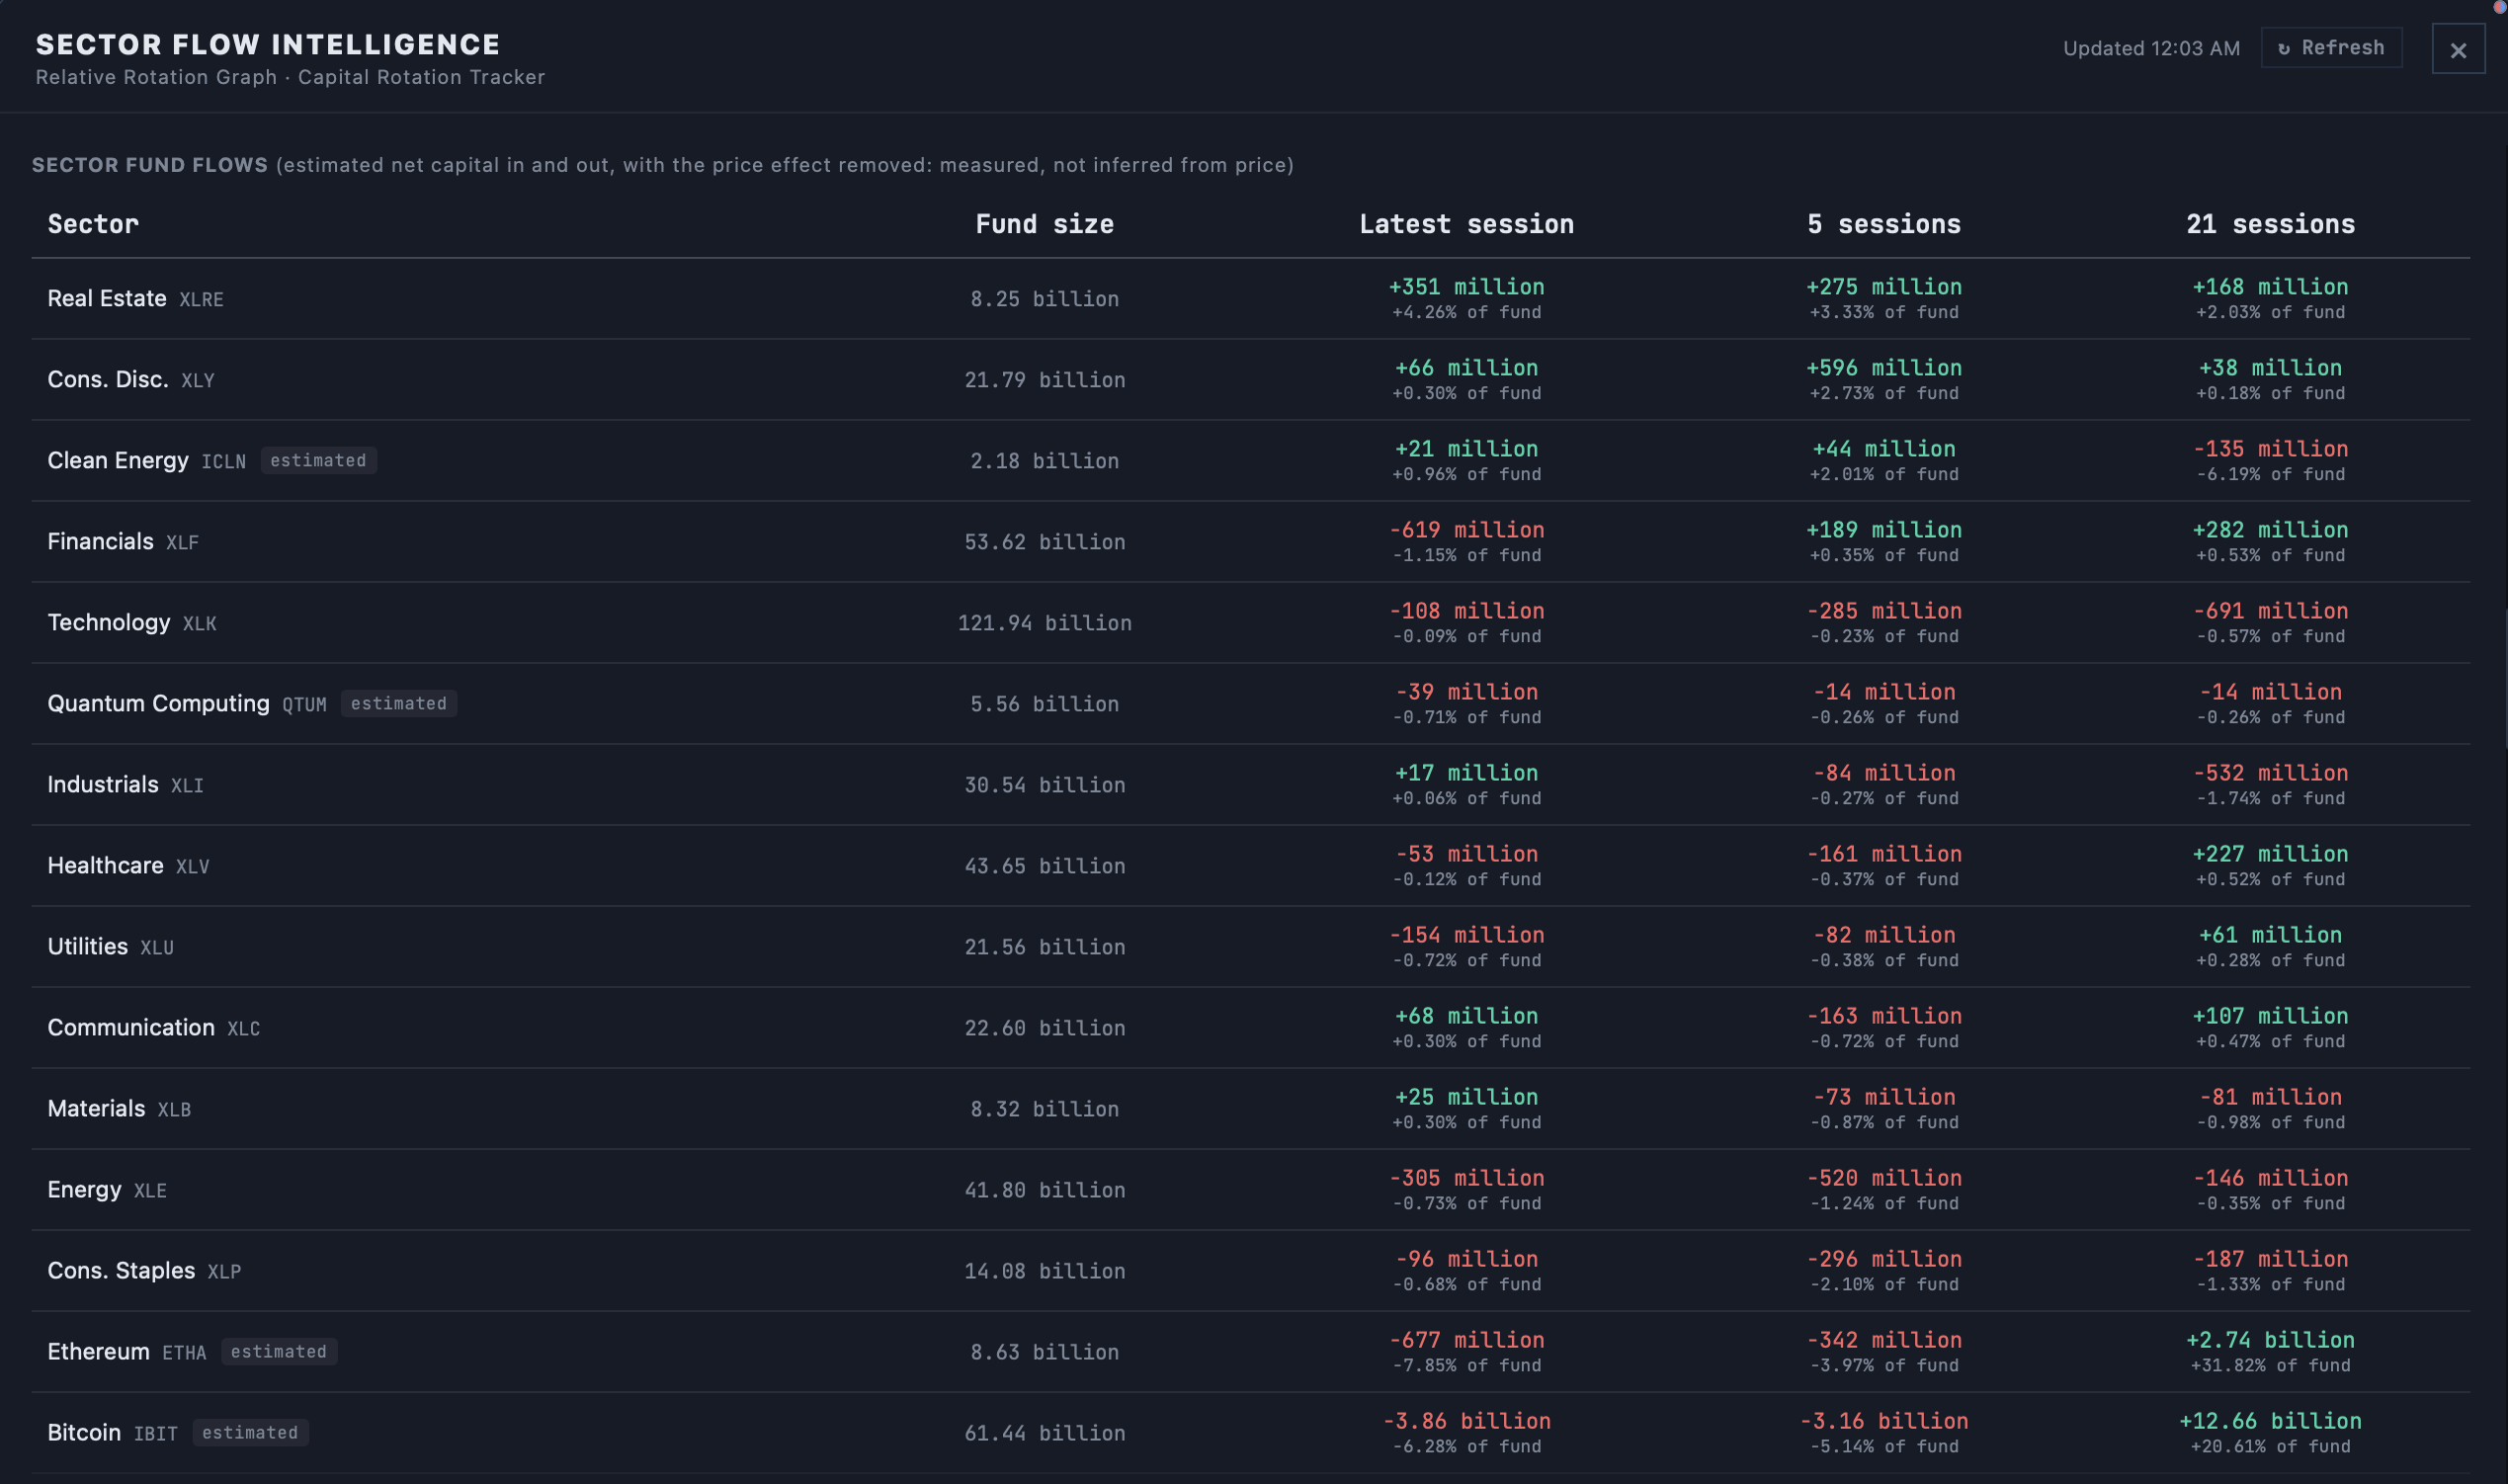Click the Sector Fund Flows section heading

tap(150, 165)
